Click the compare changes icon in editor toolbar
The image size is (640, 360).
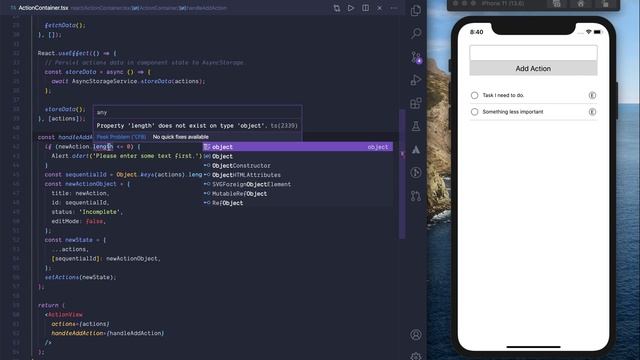pyautogui.click(x=337, y=8)
